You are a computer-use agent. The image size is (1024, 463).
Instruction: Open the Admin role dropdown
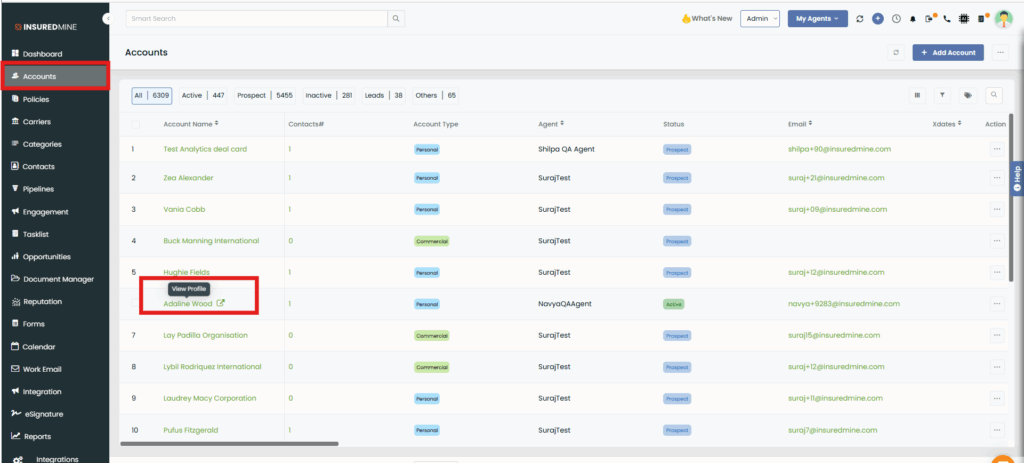pyautogui.click(x=759, y=19)
